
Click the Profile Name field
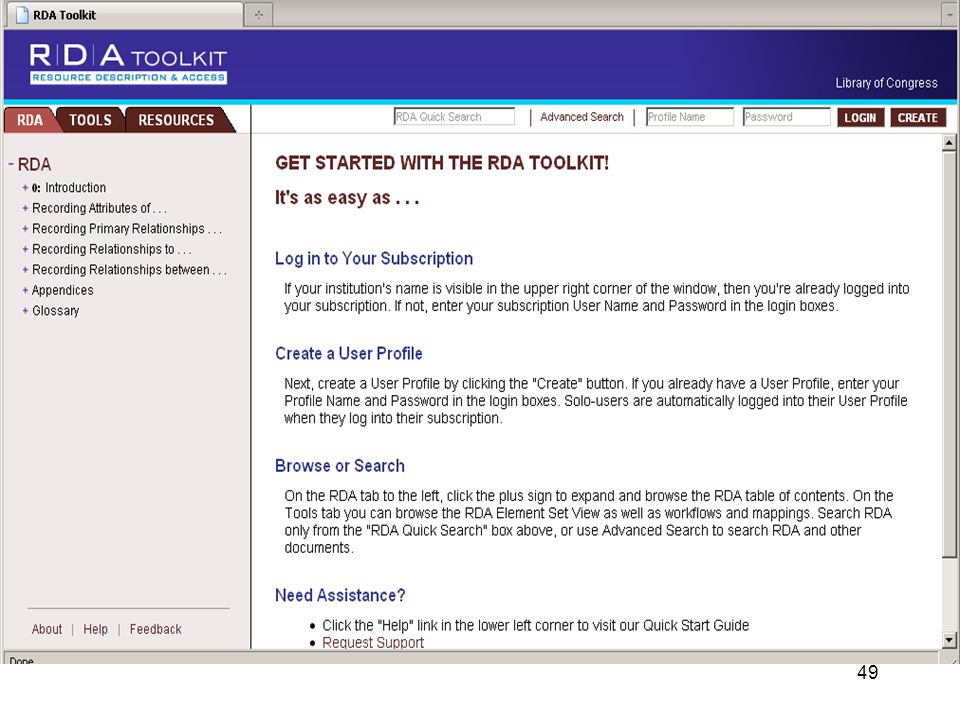(x=690, y=117)
